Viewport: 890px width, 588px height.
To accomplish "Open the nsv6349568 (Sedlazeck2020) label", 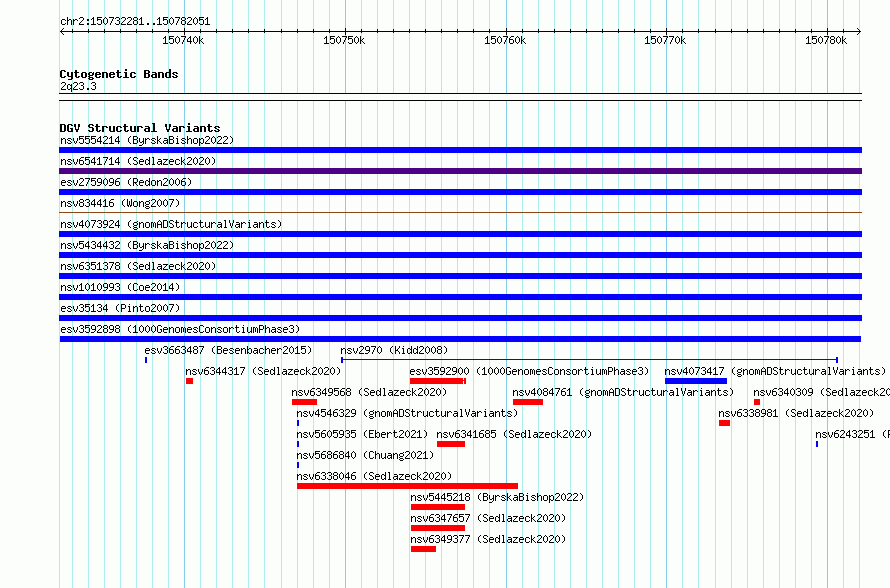I will tap(369, 392).
